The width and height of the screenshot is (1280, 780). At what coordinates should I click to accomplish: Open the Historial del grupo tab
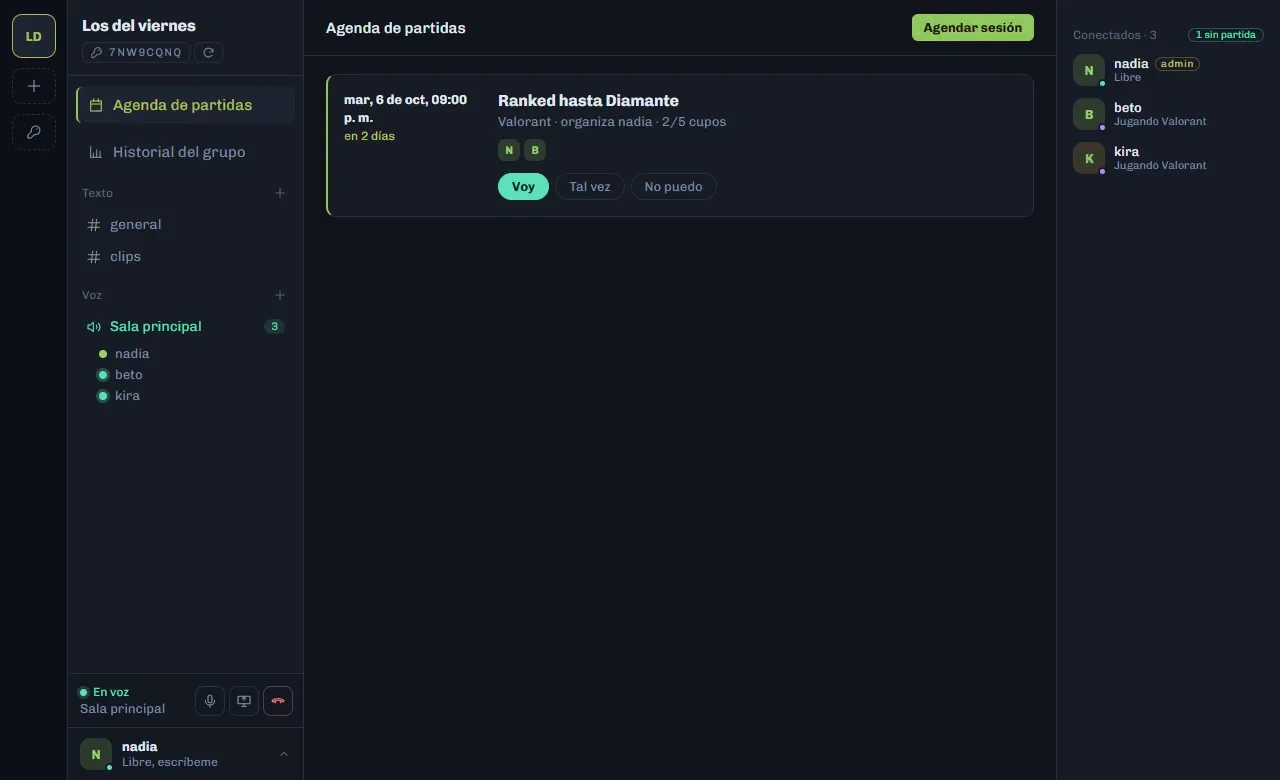(x=185, y=152)
